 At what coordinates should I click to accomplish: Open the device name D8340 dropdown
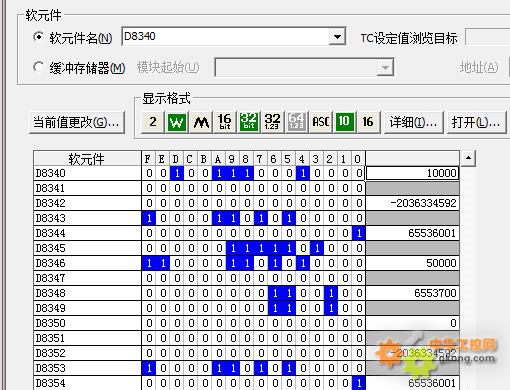click(x=337, y=37)
